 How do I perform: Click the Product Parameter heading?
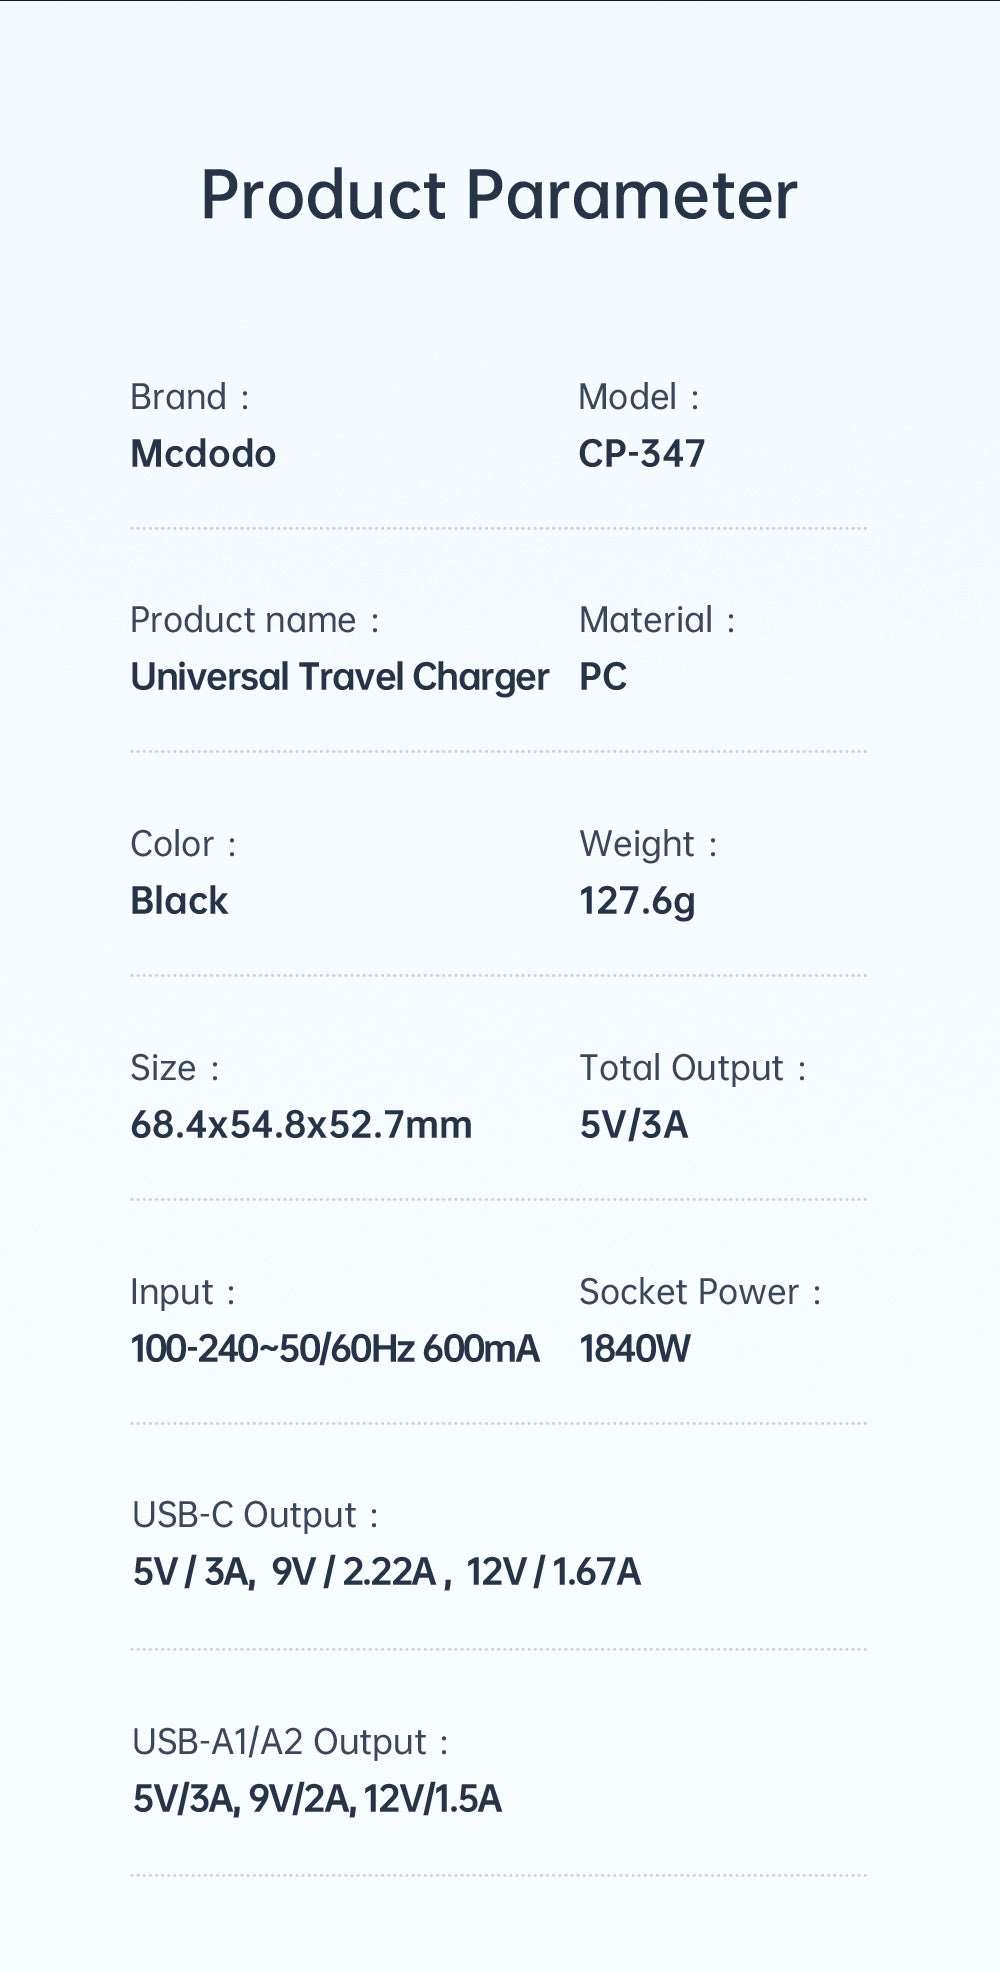click(x=499, y=195)
